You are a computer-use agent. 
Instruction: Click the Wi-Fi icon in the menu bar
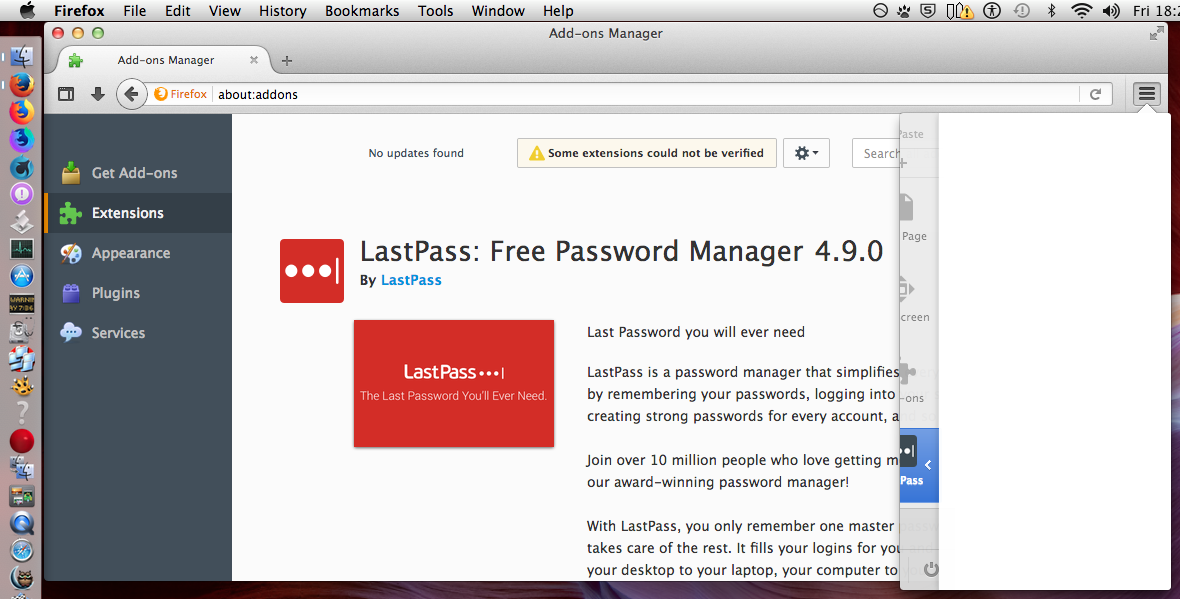pos(1081,11)
